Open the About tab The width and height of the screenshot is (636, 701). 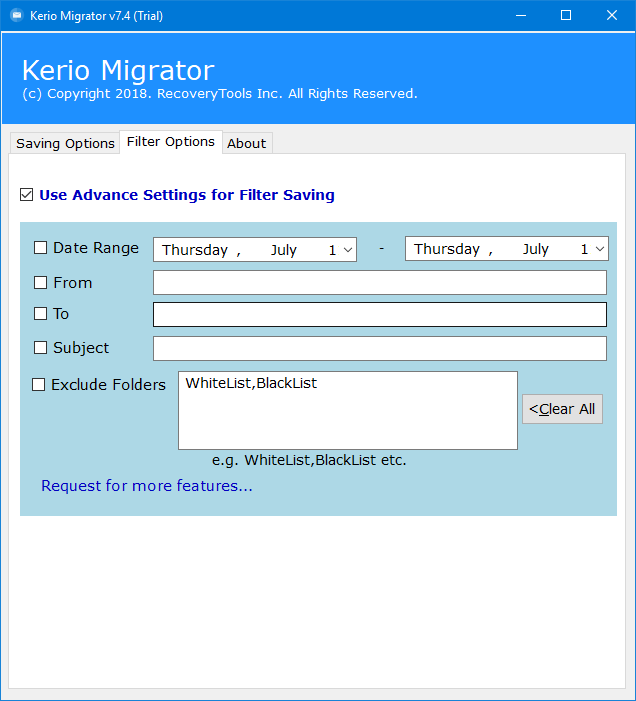coord(247,143)
